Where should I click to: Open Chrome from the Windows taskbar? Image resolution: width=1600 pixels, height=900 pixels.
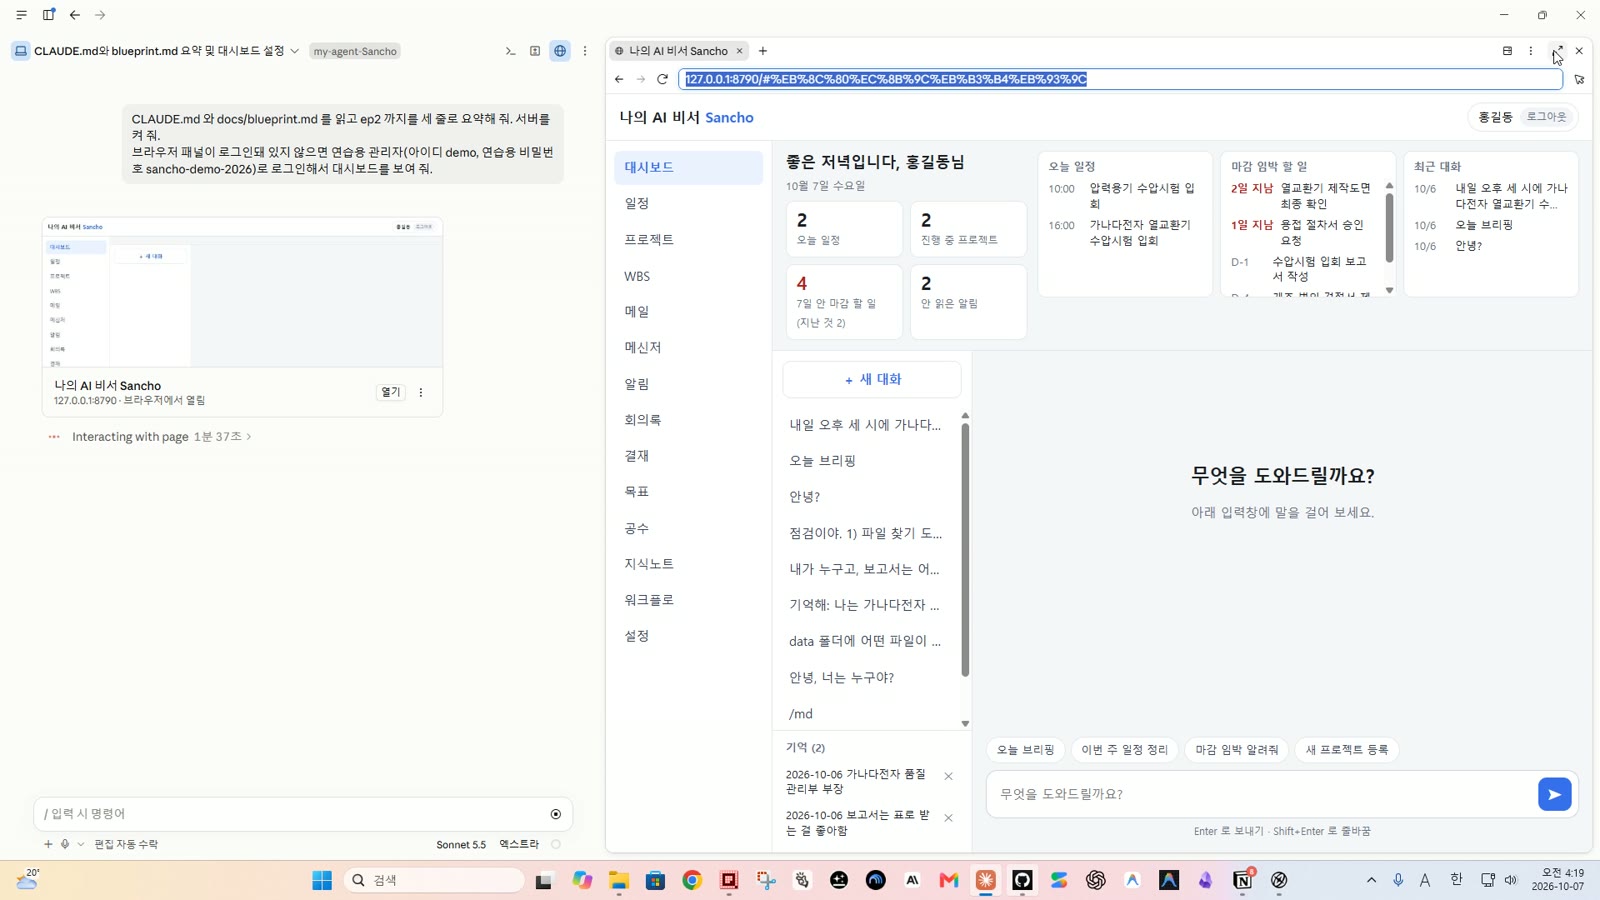pos(692,880)
